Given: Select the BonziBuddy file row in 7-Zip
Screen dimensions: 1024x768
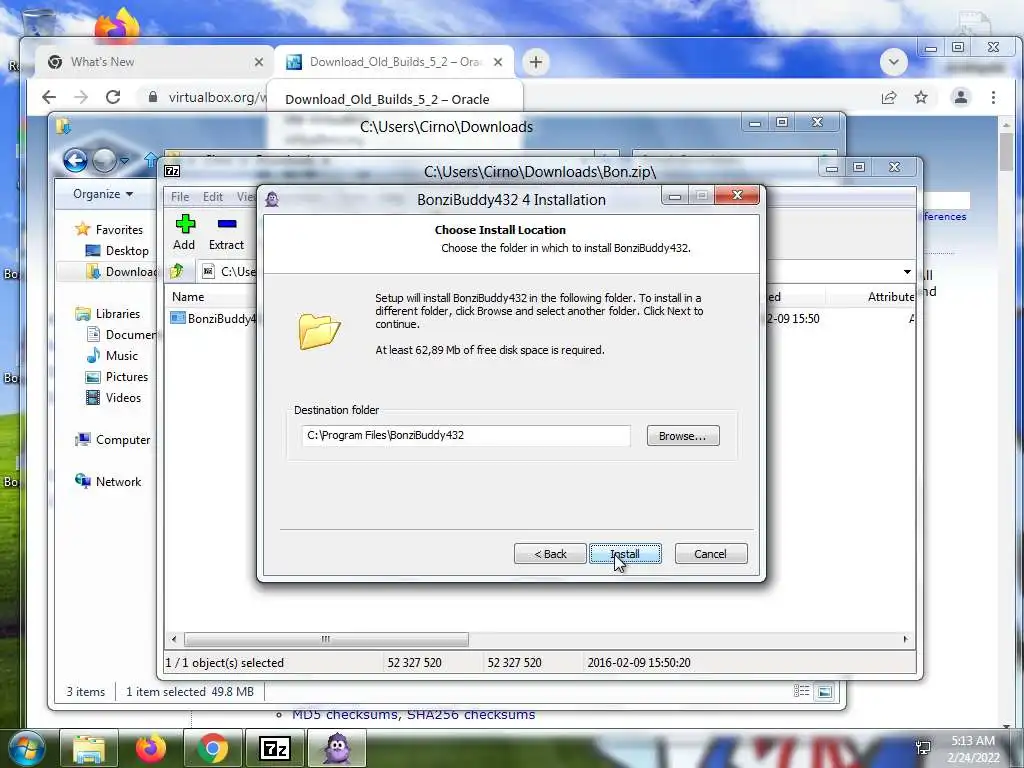Looking at the screenshot, I should 214,319.
